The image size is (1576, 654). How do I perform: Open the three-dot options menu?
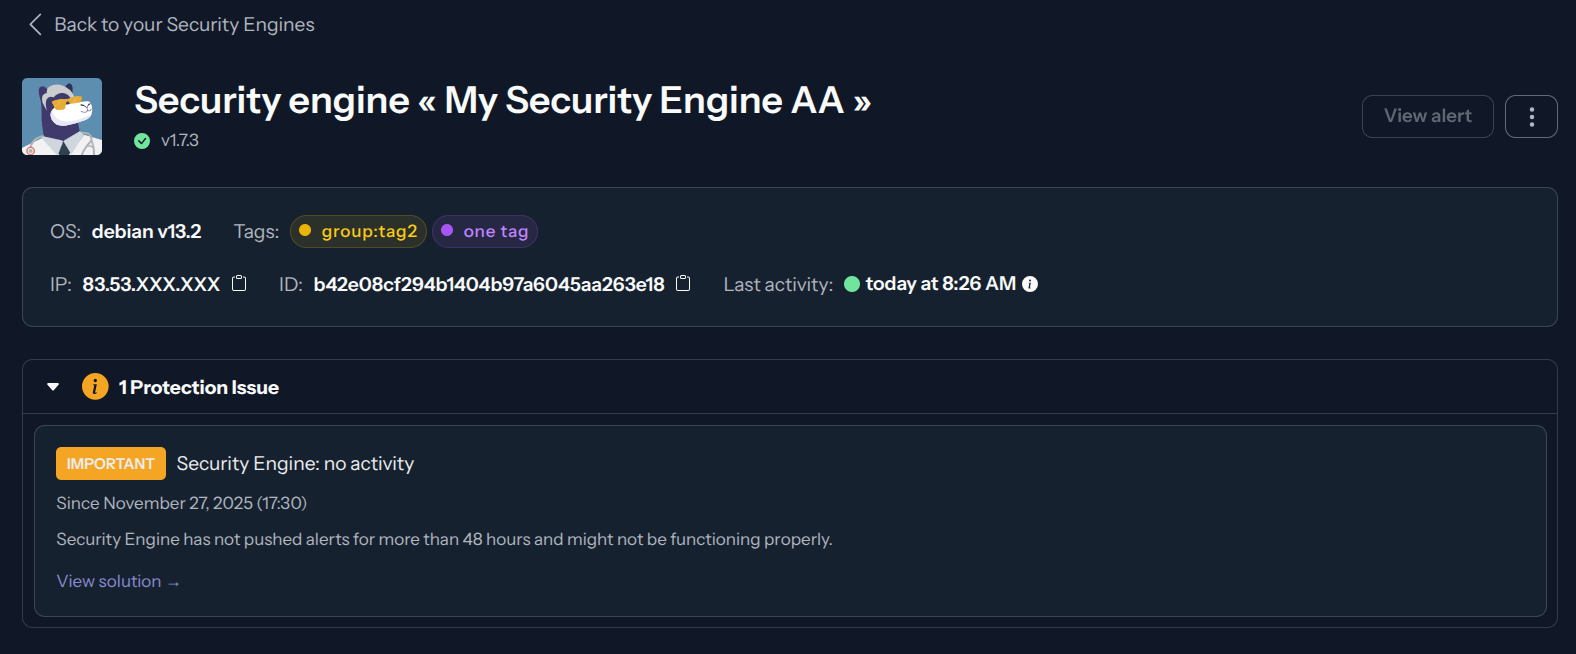point(1531,116)
